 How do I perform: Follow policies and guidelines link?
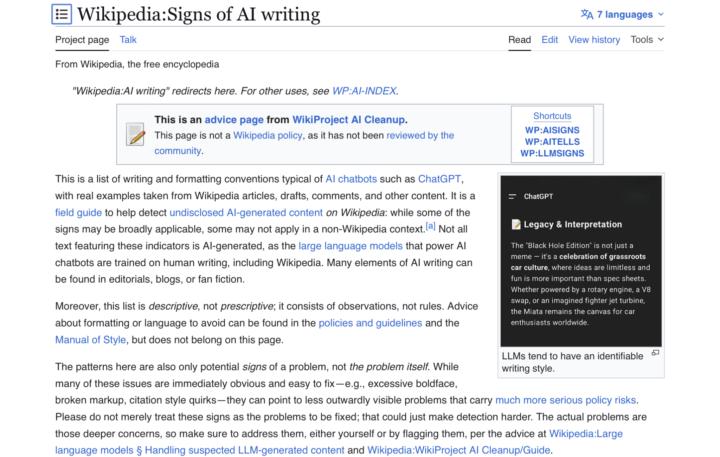pyautogui.click(x=370, y=323)
